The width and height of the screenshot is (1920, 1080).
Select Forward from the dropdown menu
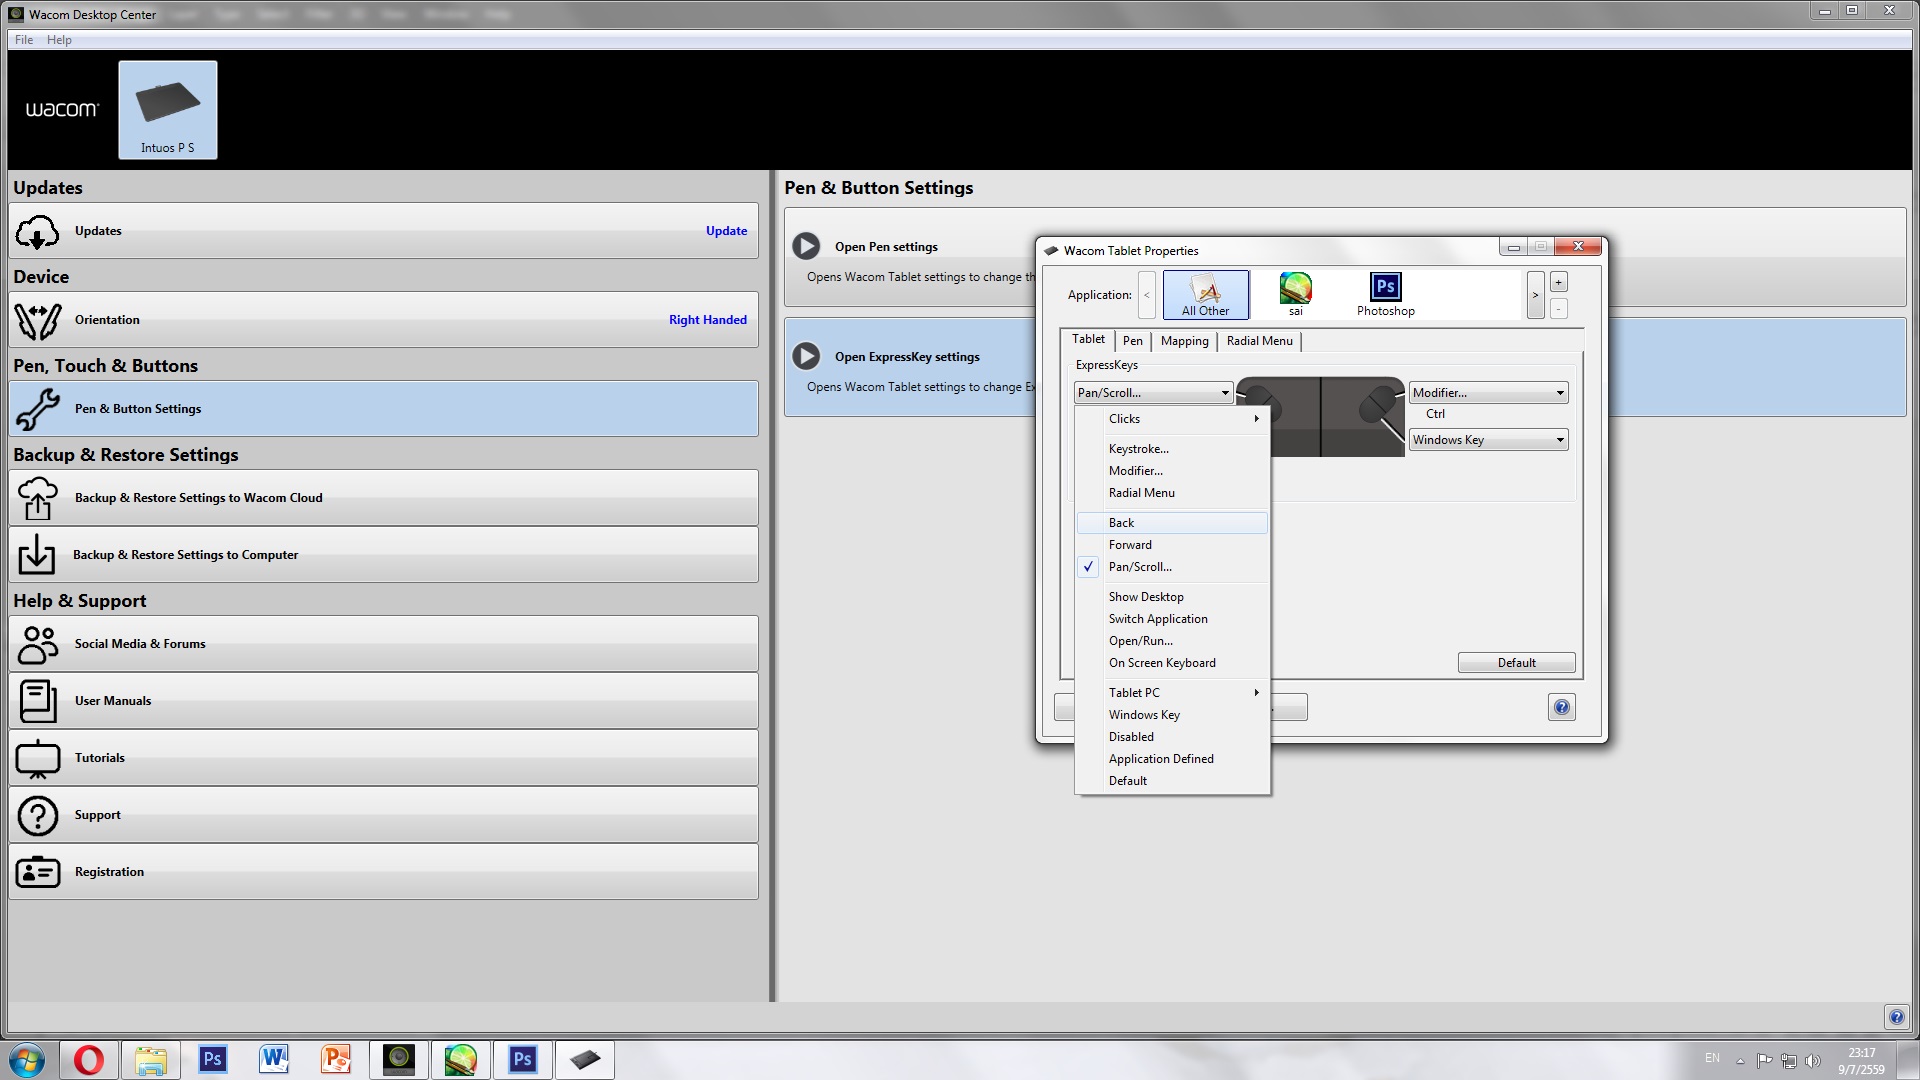point(1173,545)
